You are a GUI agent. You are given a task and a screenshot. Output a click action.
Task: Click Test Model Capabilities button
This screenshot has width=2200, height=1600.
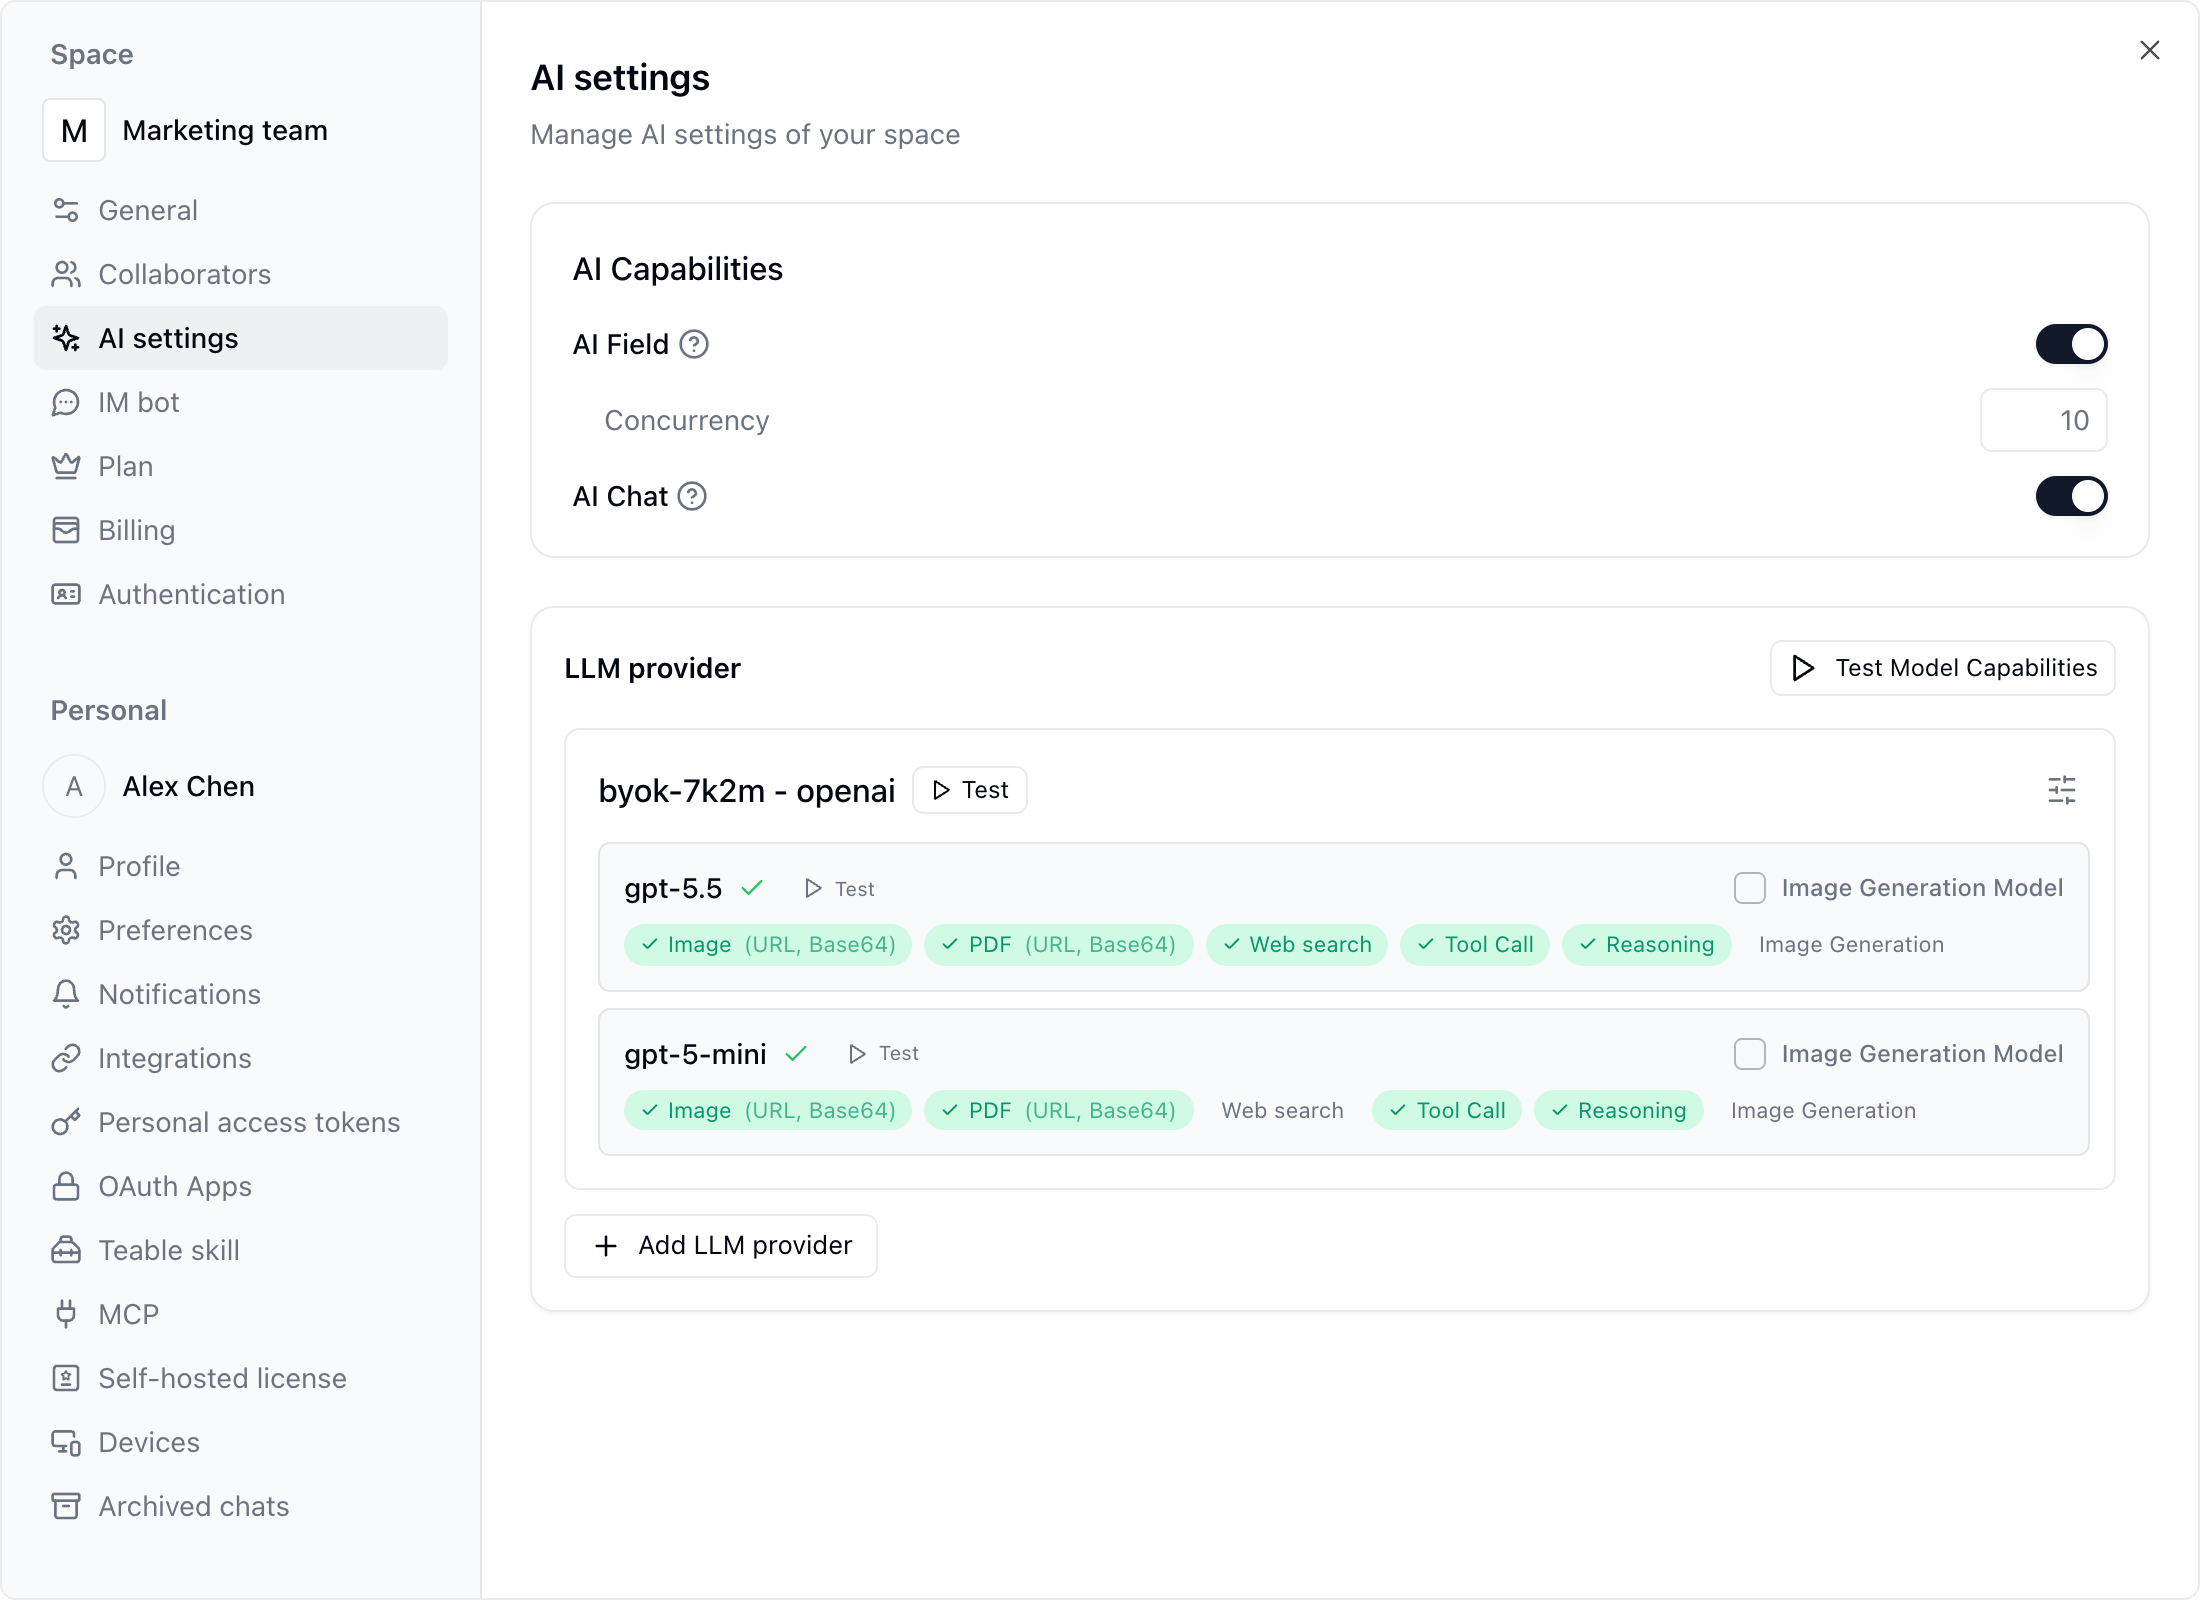(x=1942, y=668)
